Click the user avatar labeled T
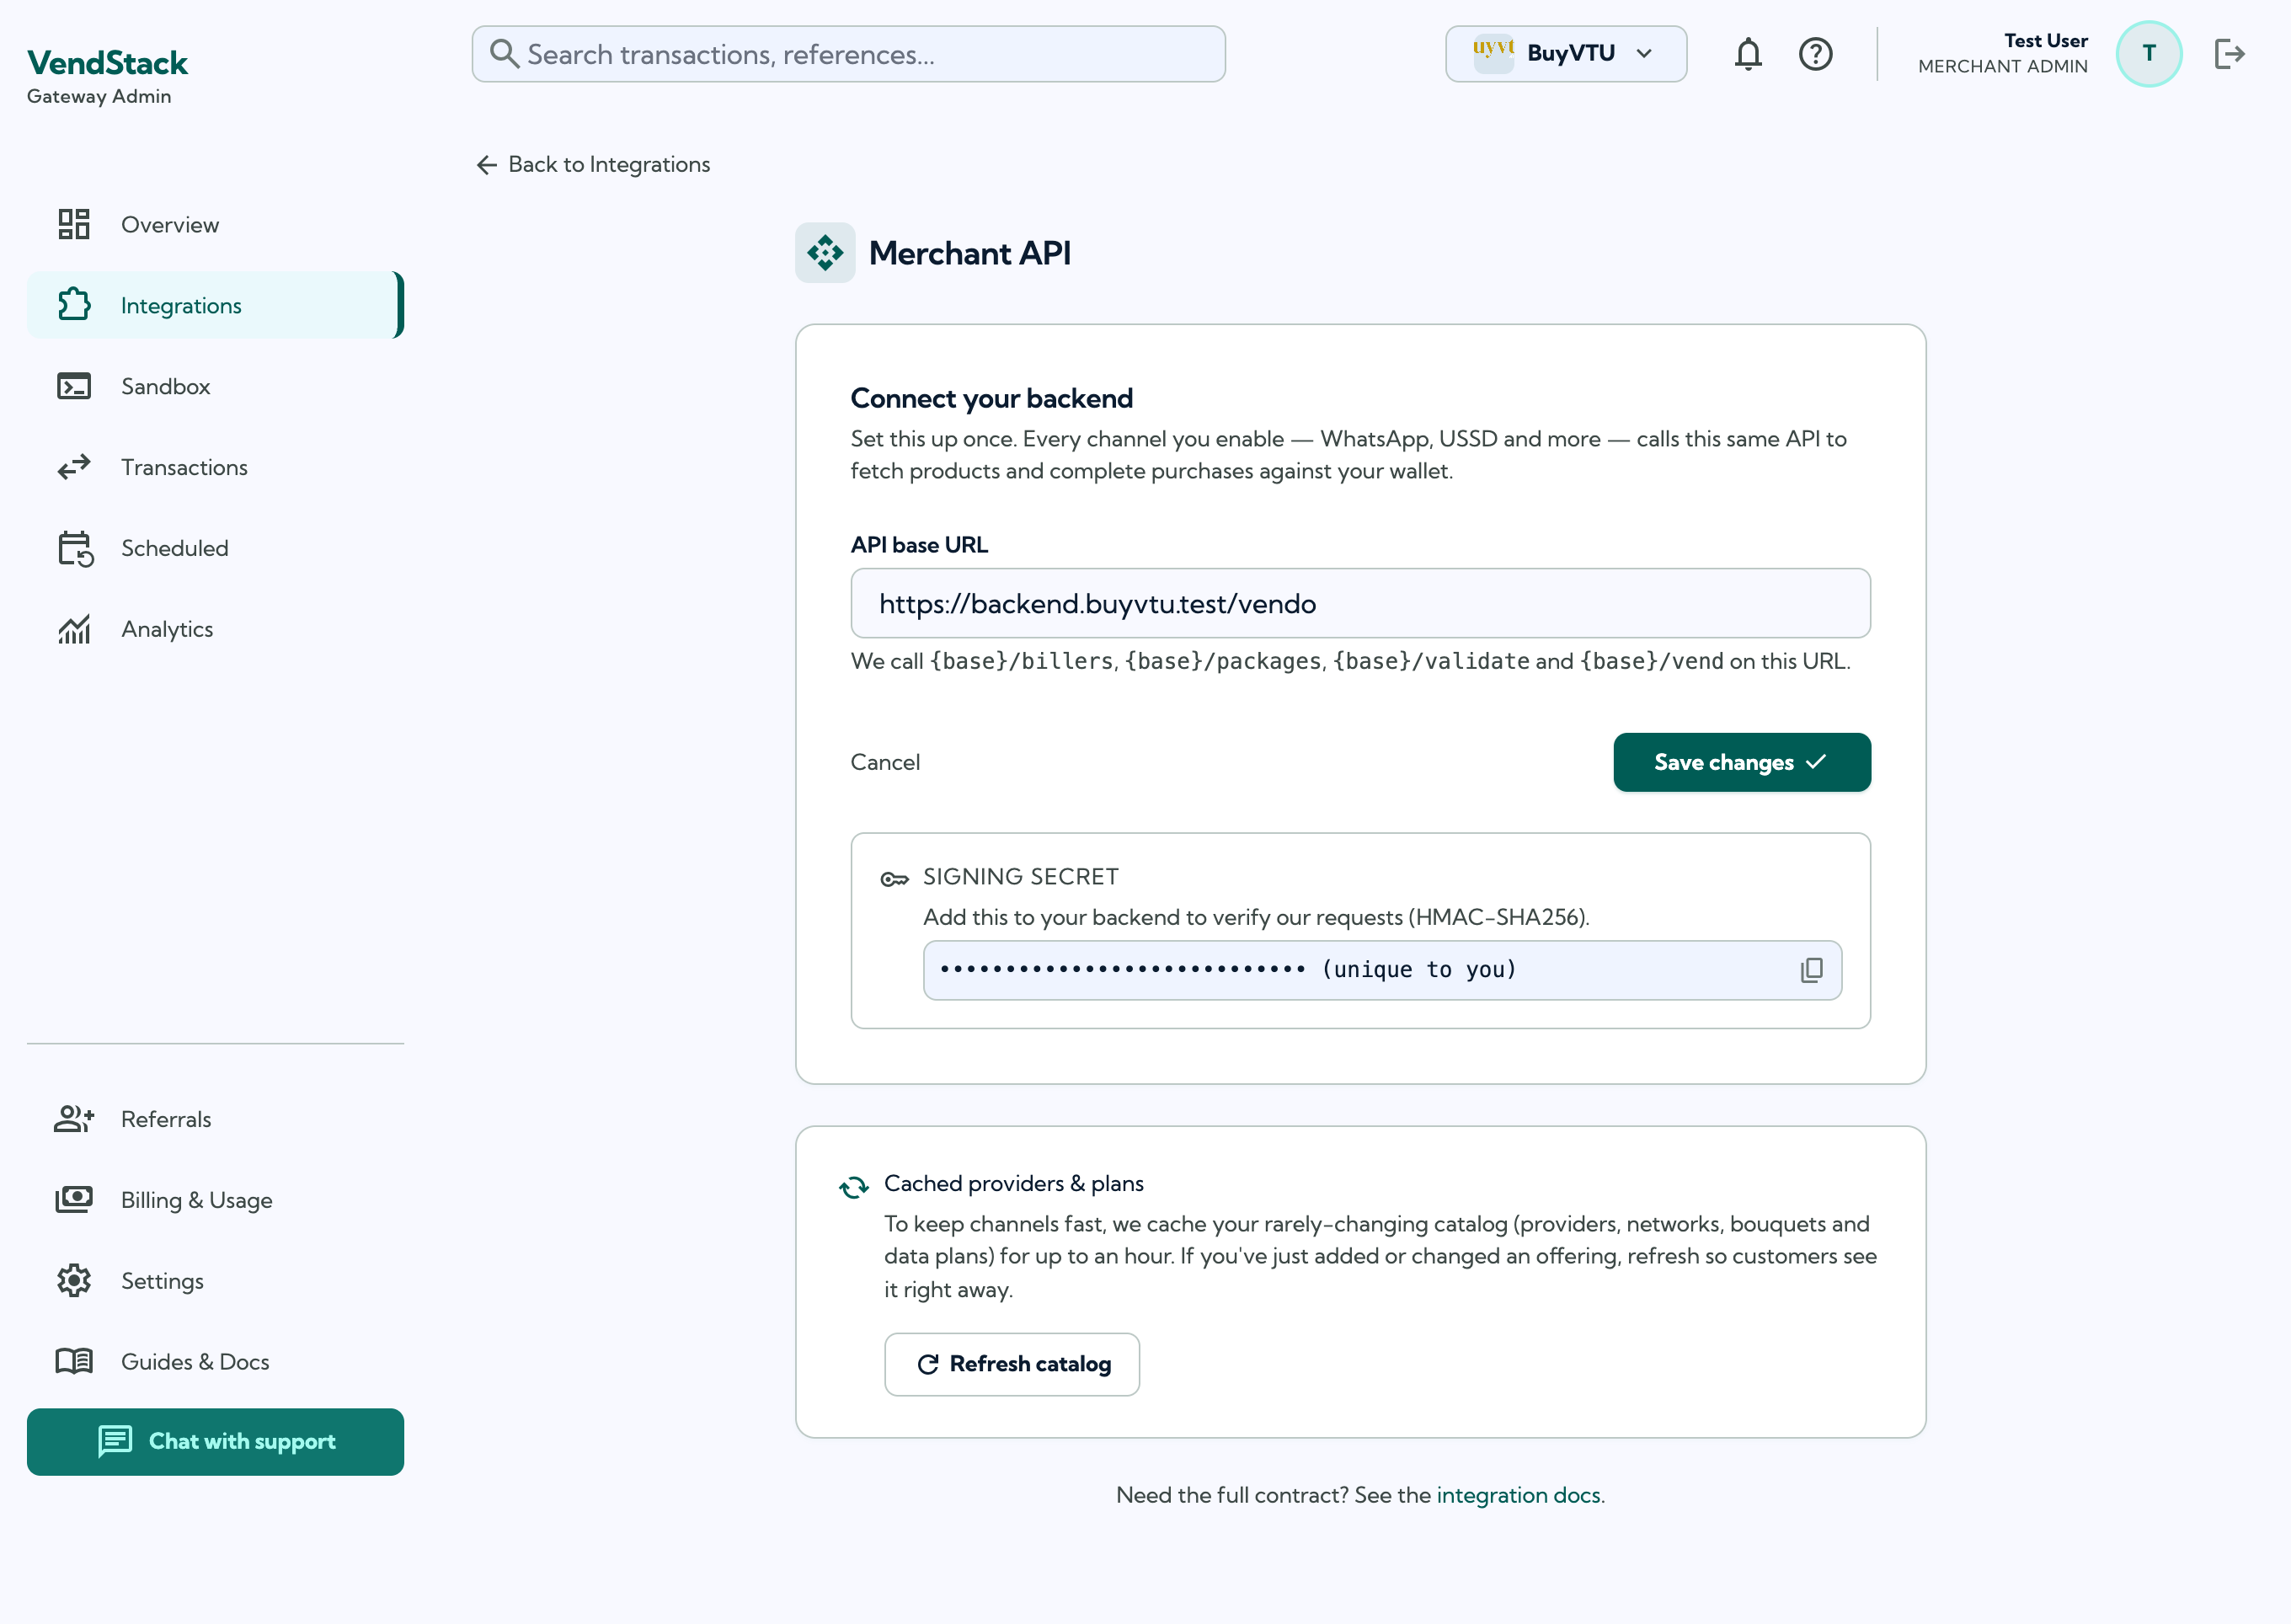 point(2148,54)
